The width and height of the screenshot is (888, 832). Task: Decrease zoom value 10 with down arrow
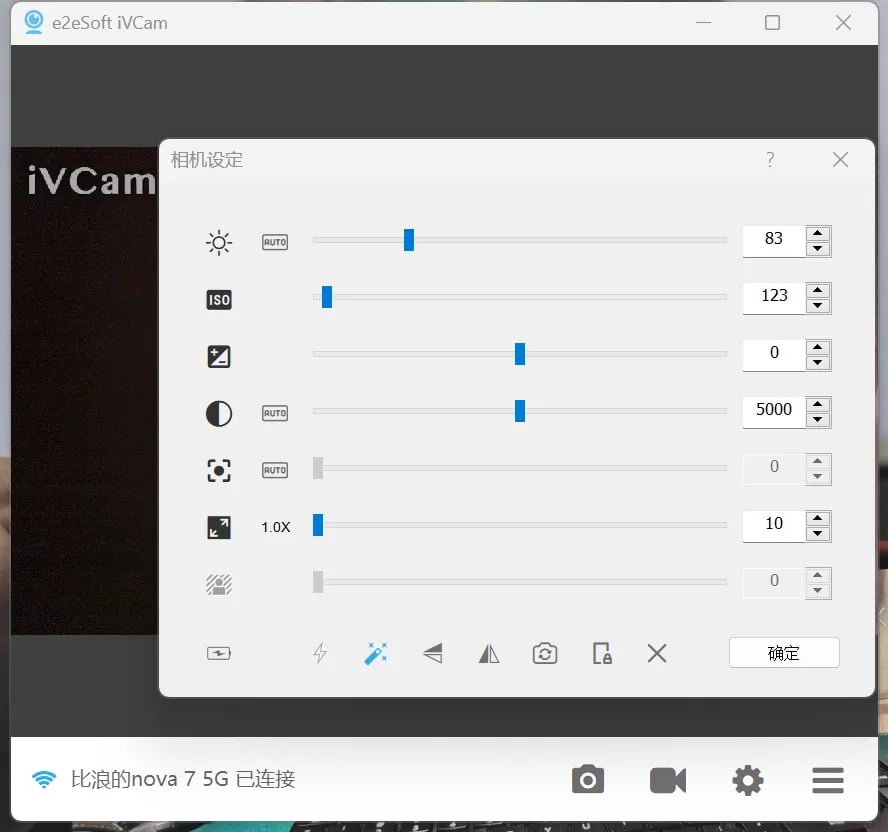818,534
